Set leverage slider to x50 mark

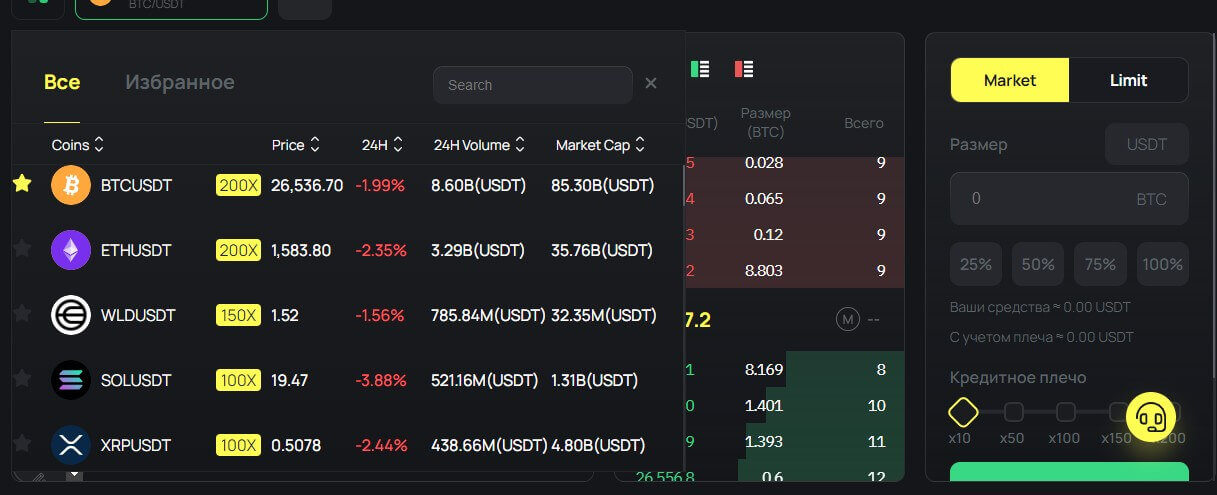tap(1013, 412)
